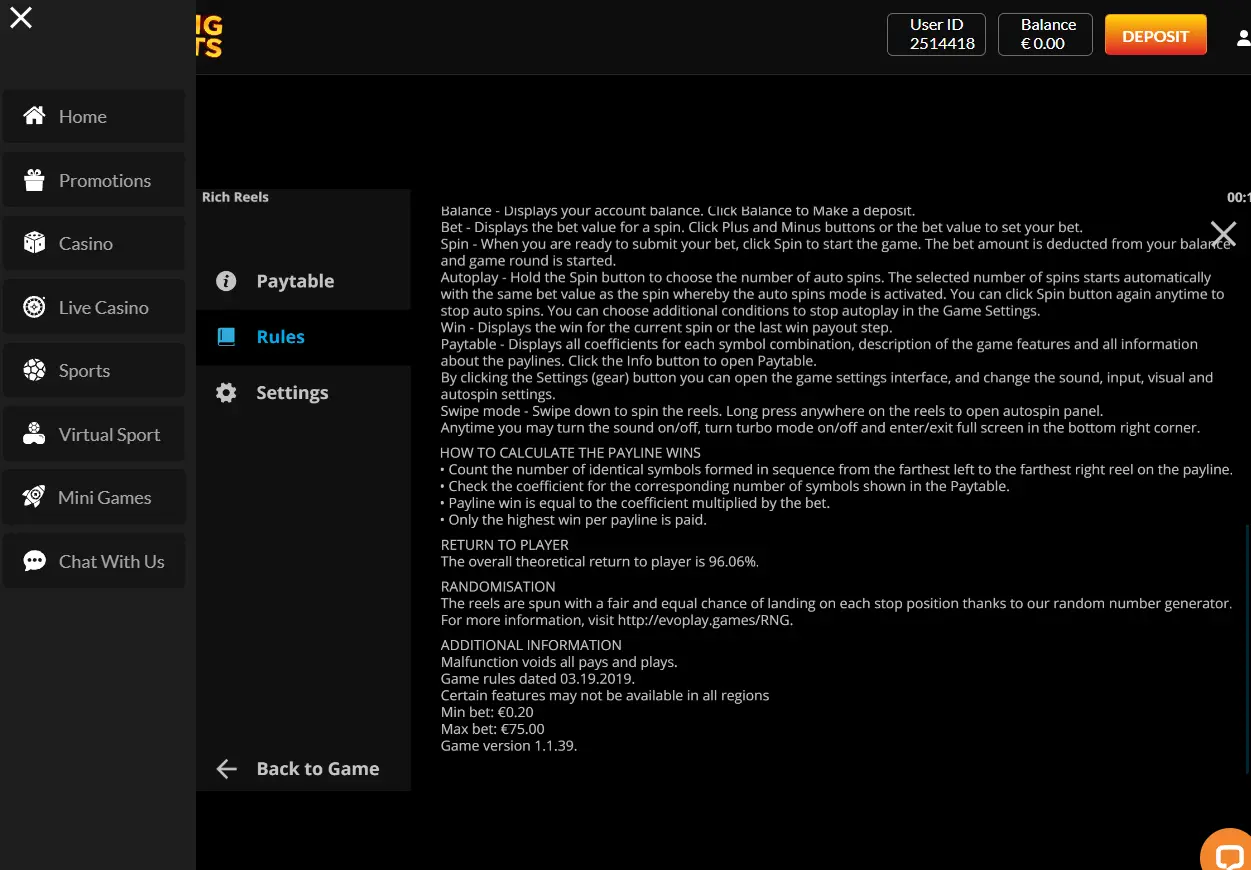
Task: Click the site logo in the header
Action: point(209,36)
